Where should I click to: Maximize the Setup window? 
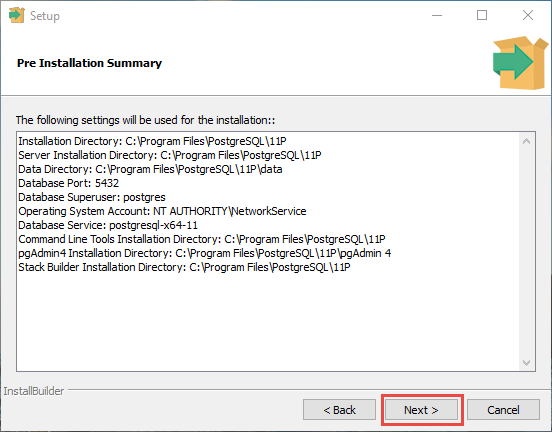(x=482, y=15)
